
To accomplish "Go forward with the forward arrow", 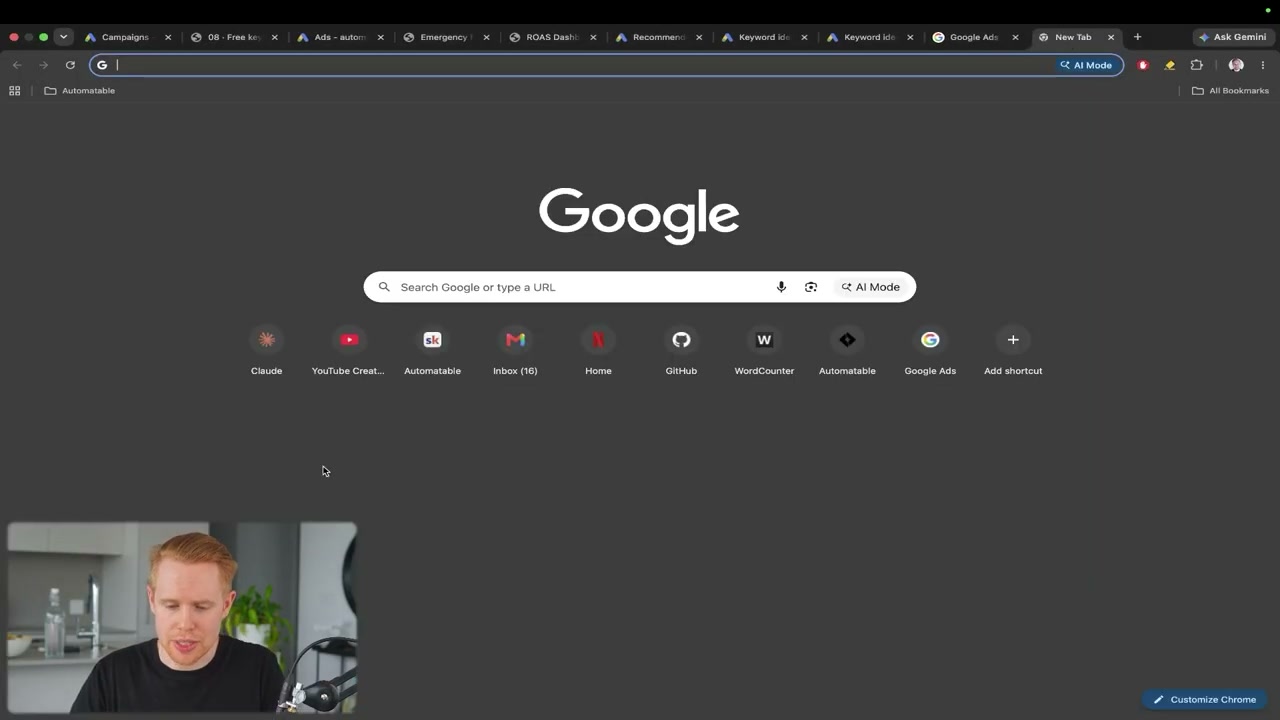I will pyautogui.click(x=43, y=65).
